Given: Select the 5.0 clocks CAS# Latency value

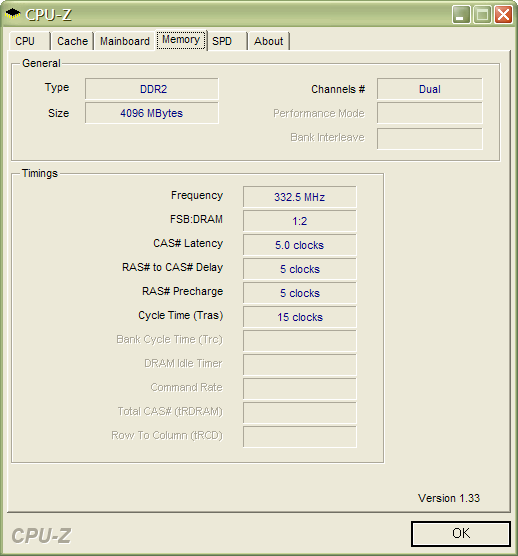Looking at the screenshot, I should pos(300,245).
